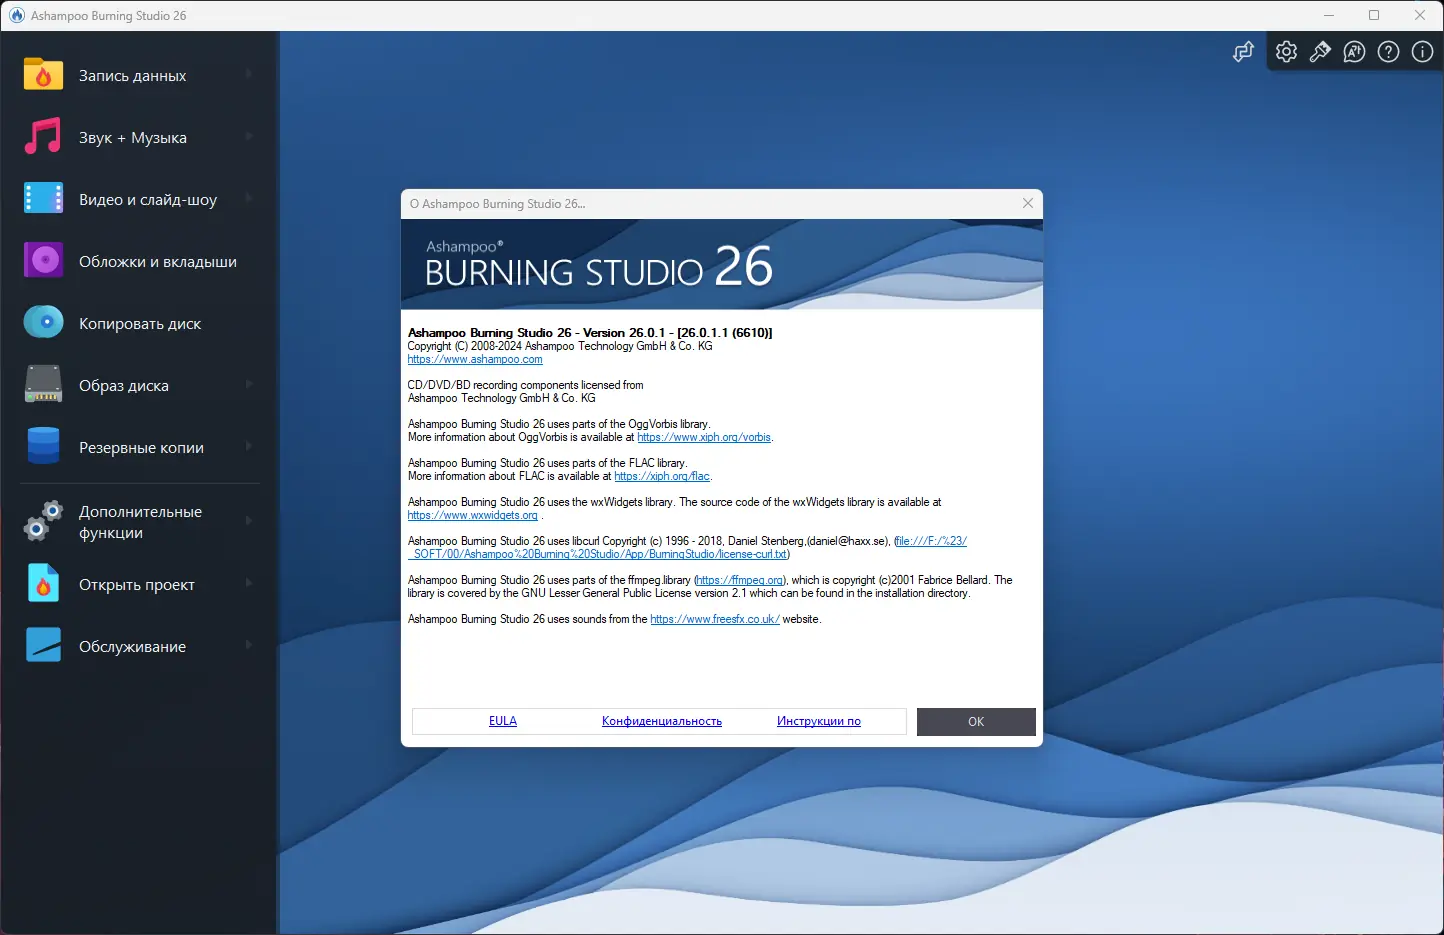The height and width of the screenshot is (935, 1444).
Task: Select the Запись данных menu item
Action: [x=139, y=76]
